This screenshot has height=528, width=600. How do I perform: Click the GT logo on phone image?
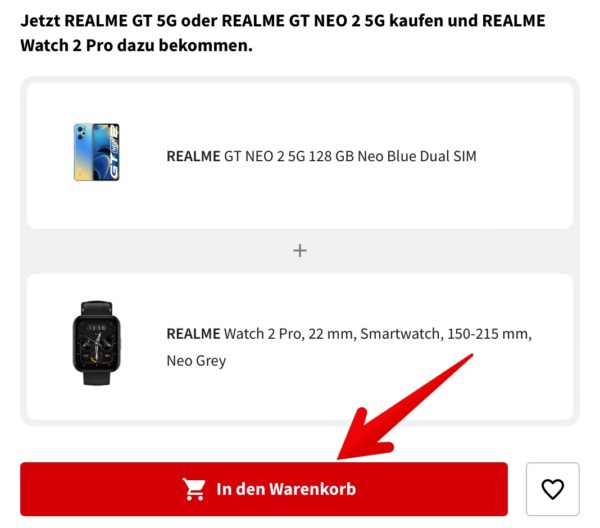click(114, 153)
